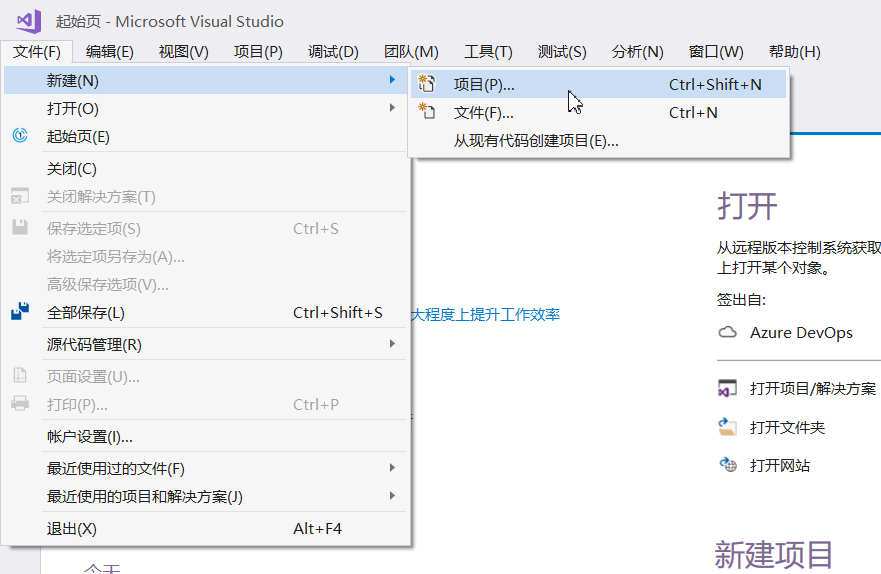The image size is (881, 574).
Task: Select 退出(X) to exit
Action: pos(206,529)
